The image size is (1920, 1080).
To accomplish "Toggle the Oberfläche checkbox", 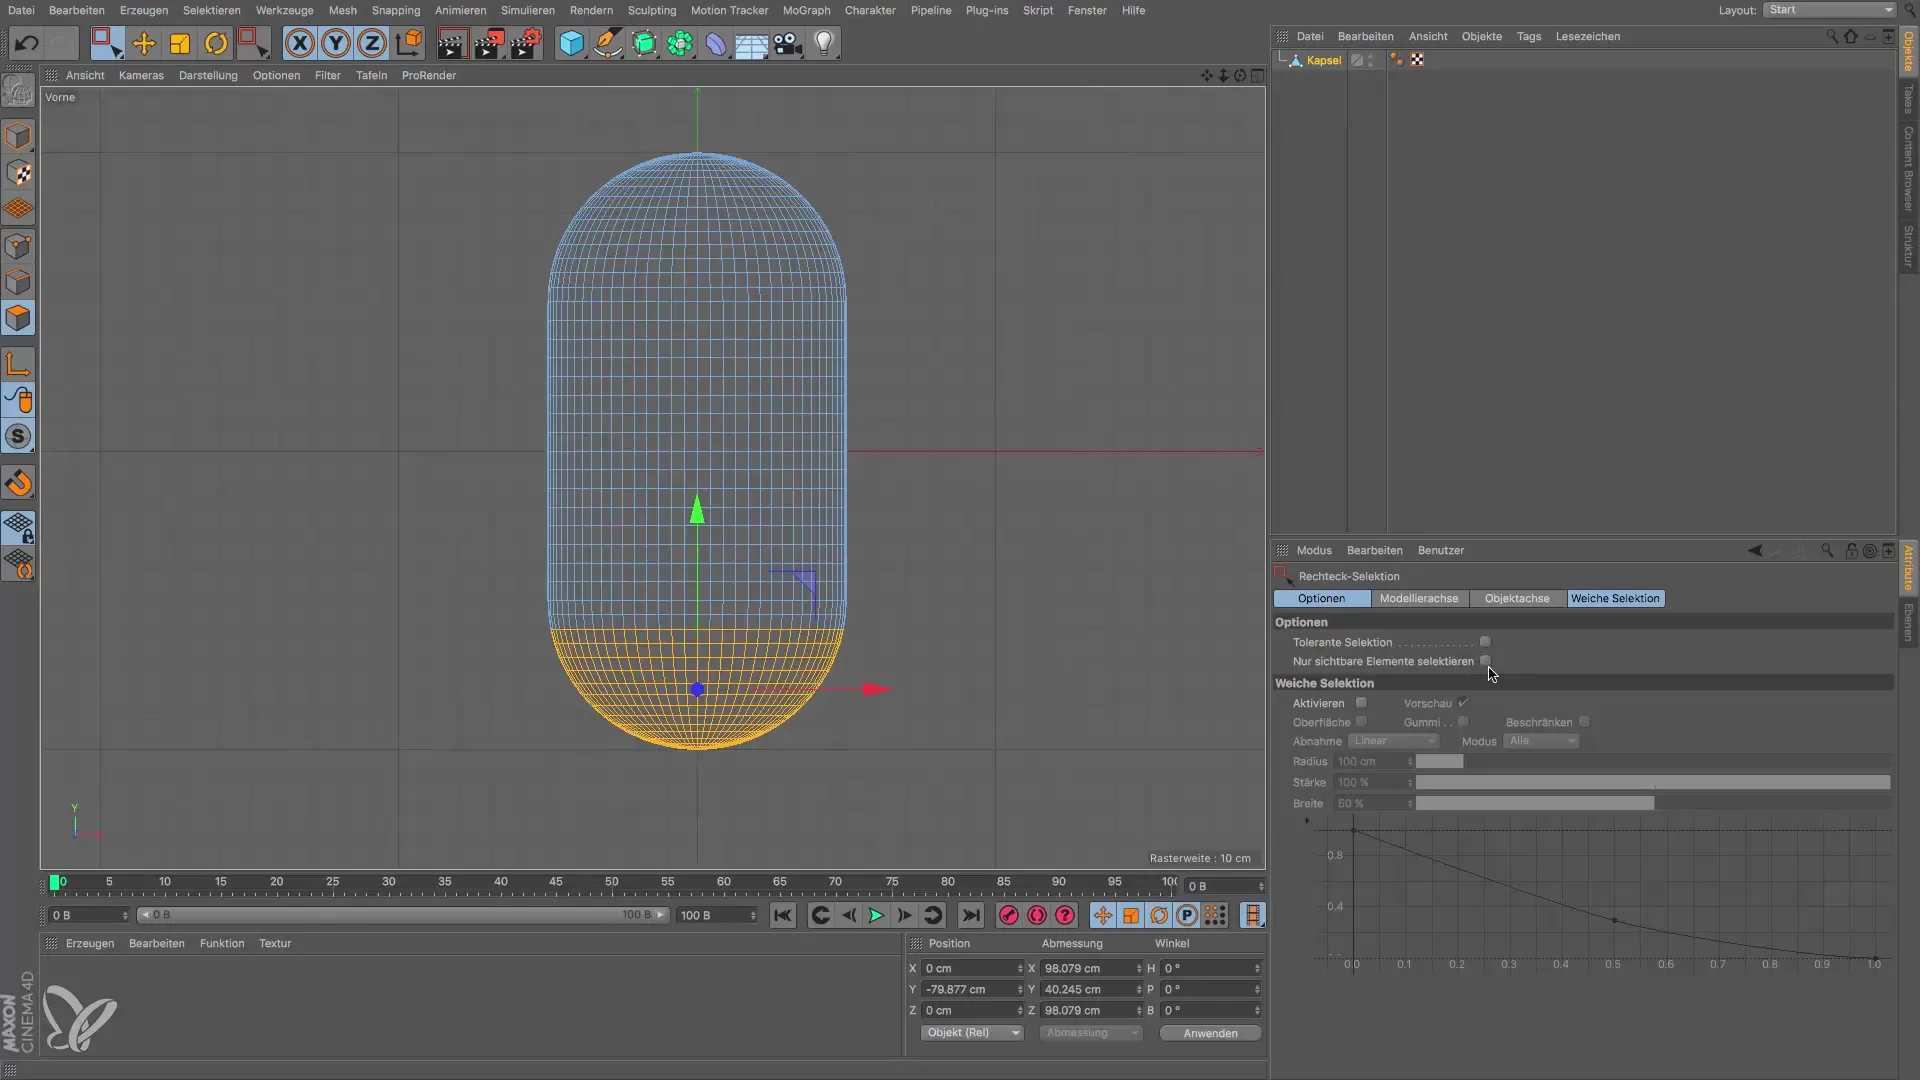I will tap(1361, 722).
